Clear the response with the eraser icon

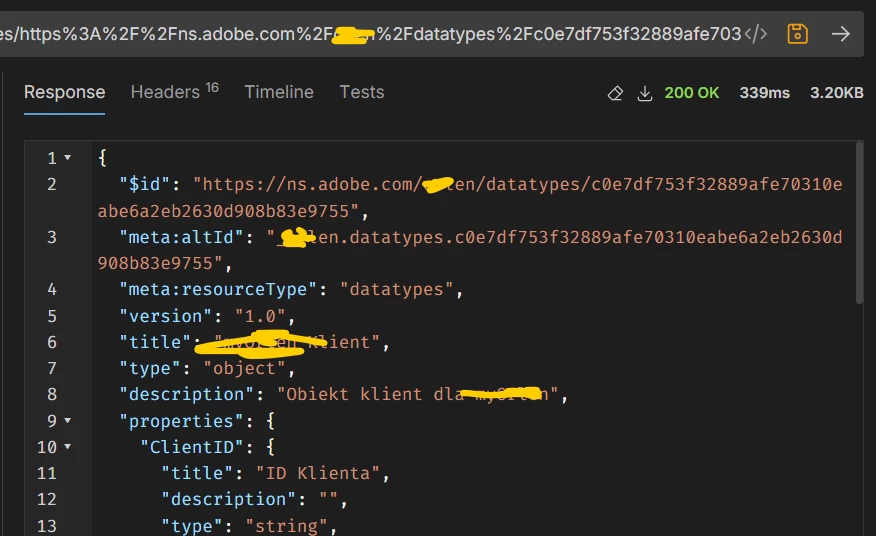(615, 93)
